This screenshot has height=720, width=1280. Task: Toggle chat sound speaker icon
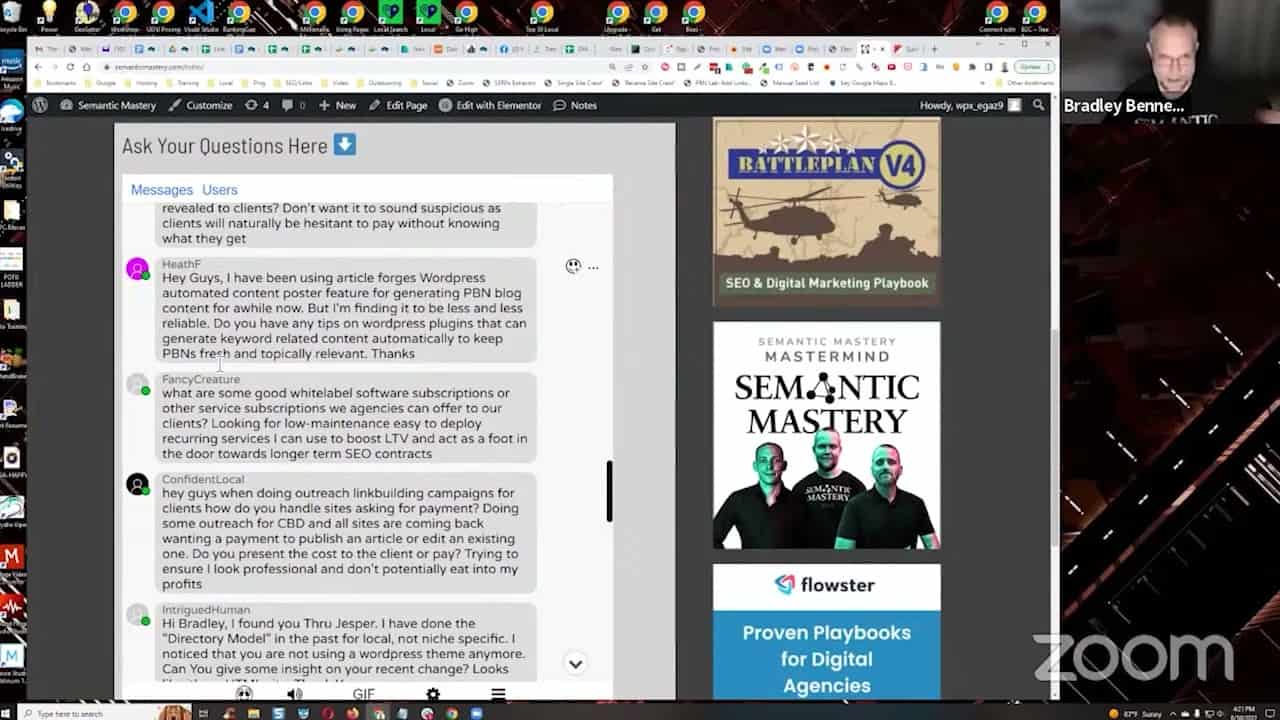(x=294, y=694)
